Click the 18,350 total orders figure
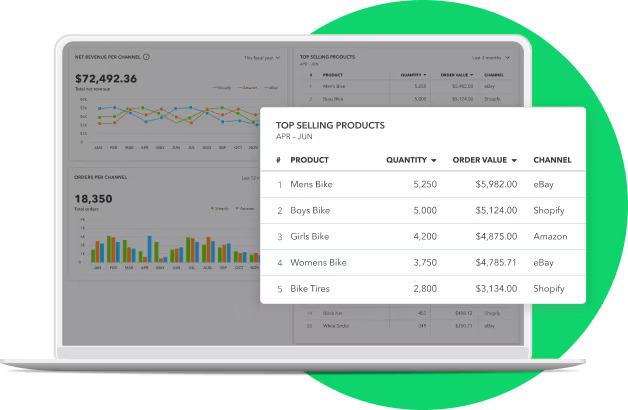The height and width of the screenshot is (410, 628). 95,199
